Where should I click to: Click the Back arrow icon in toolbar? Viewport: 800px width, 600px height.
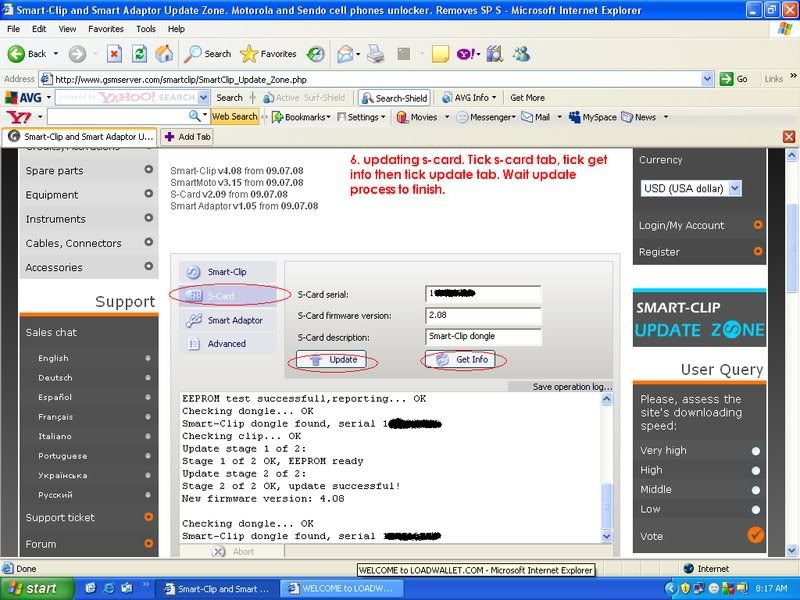16,54
